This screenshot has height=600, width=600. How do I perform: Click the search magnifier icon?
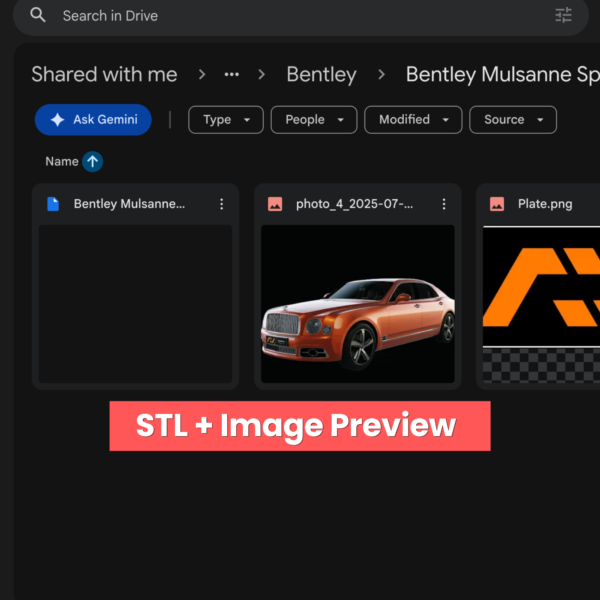38,15
